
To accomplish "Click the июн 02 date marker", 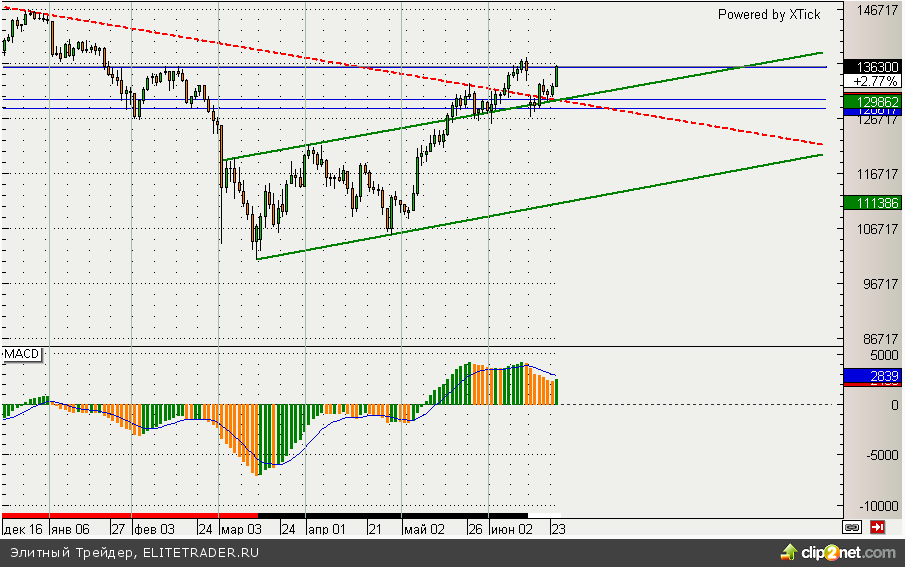I will click(x=511, y=528).
